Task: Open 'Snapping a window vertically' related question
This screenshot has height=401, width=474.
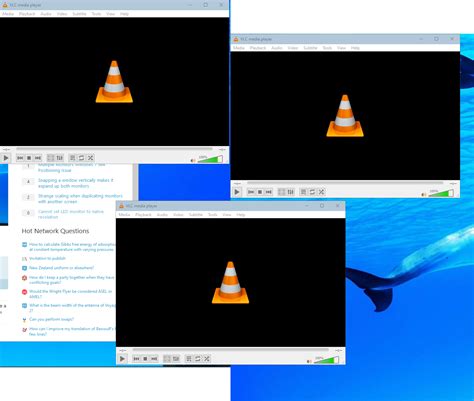Action: click(x=76, y=183)
